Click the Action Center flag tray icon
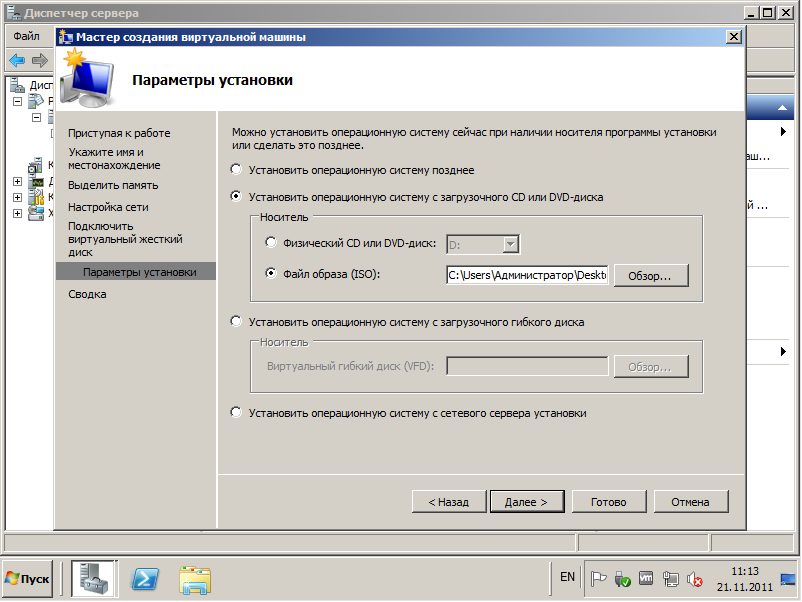The image size is (802, 602). pyautogui.click(x=598, y=579)
